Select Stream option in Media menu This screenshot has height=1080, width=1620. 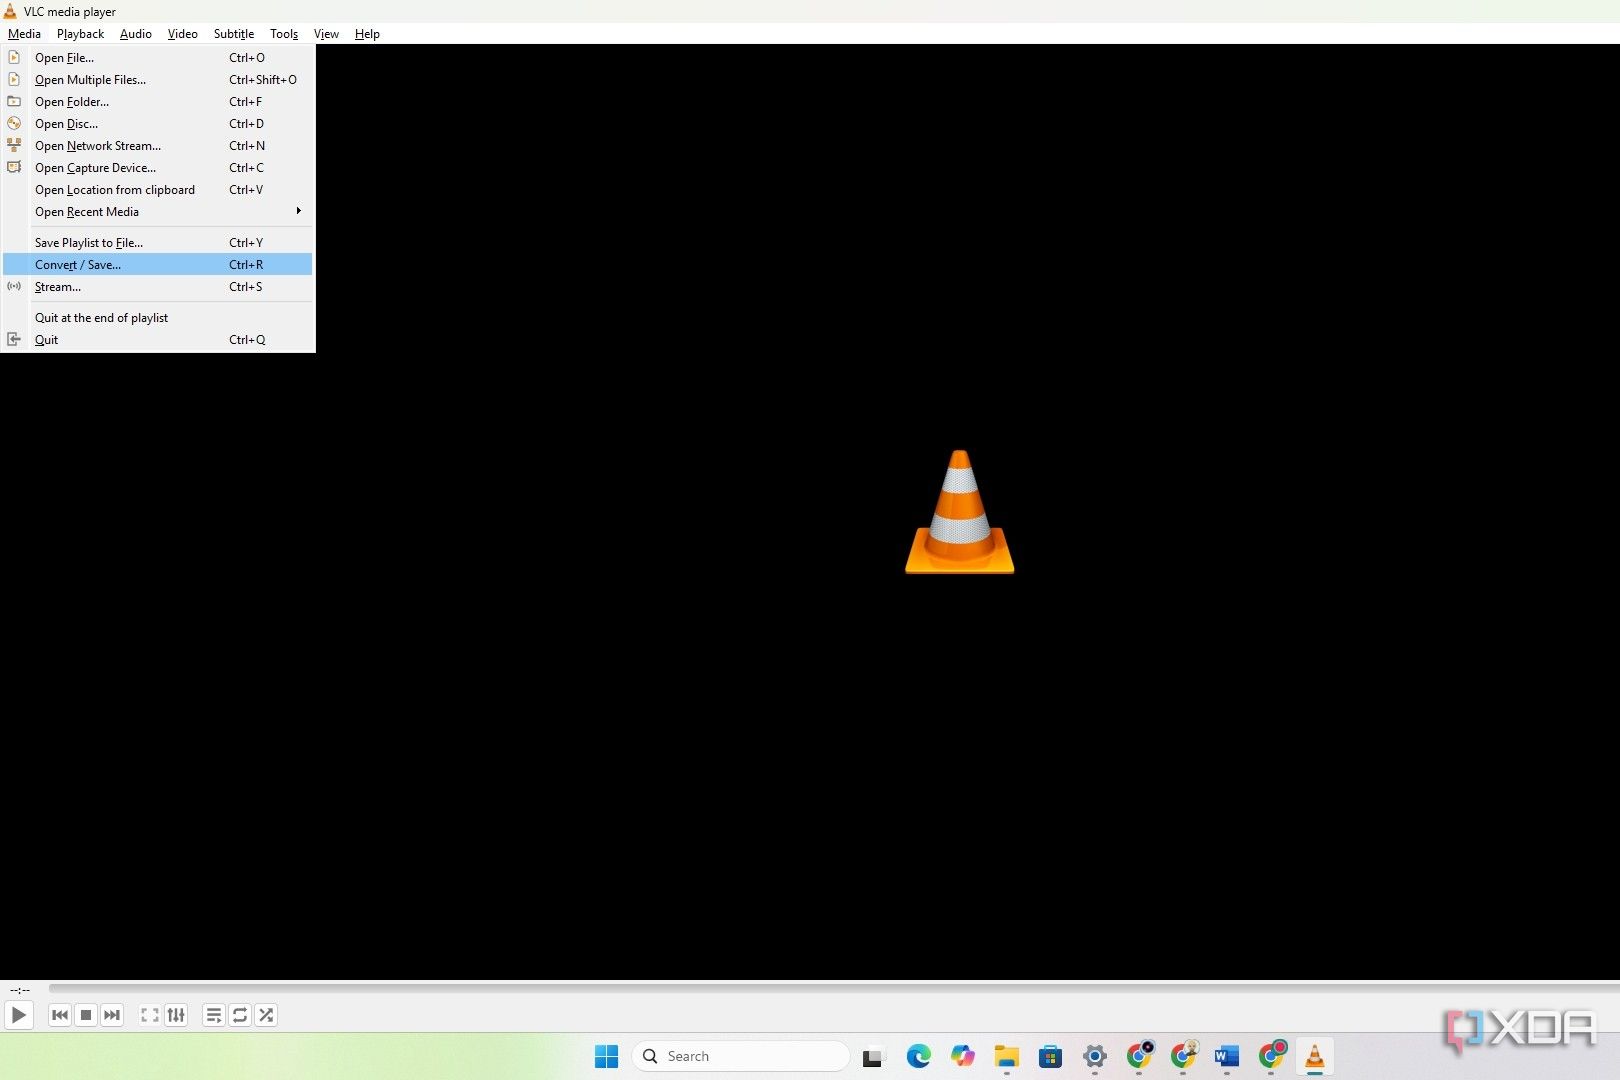[x=158, y=287]
